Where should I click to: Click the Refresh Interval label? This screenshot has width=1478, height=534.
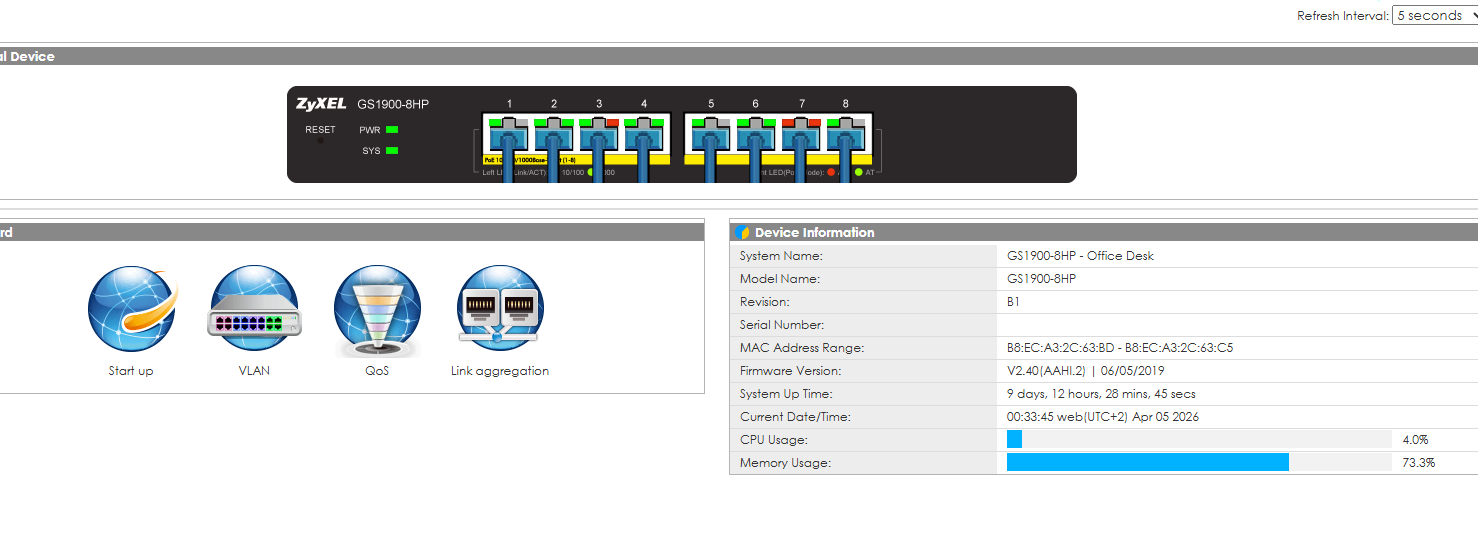click(x=1343, y=16)
